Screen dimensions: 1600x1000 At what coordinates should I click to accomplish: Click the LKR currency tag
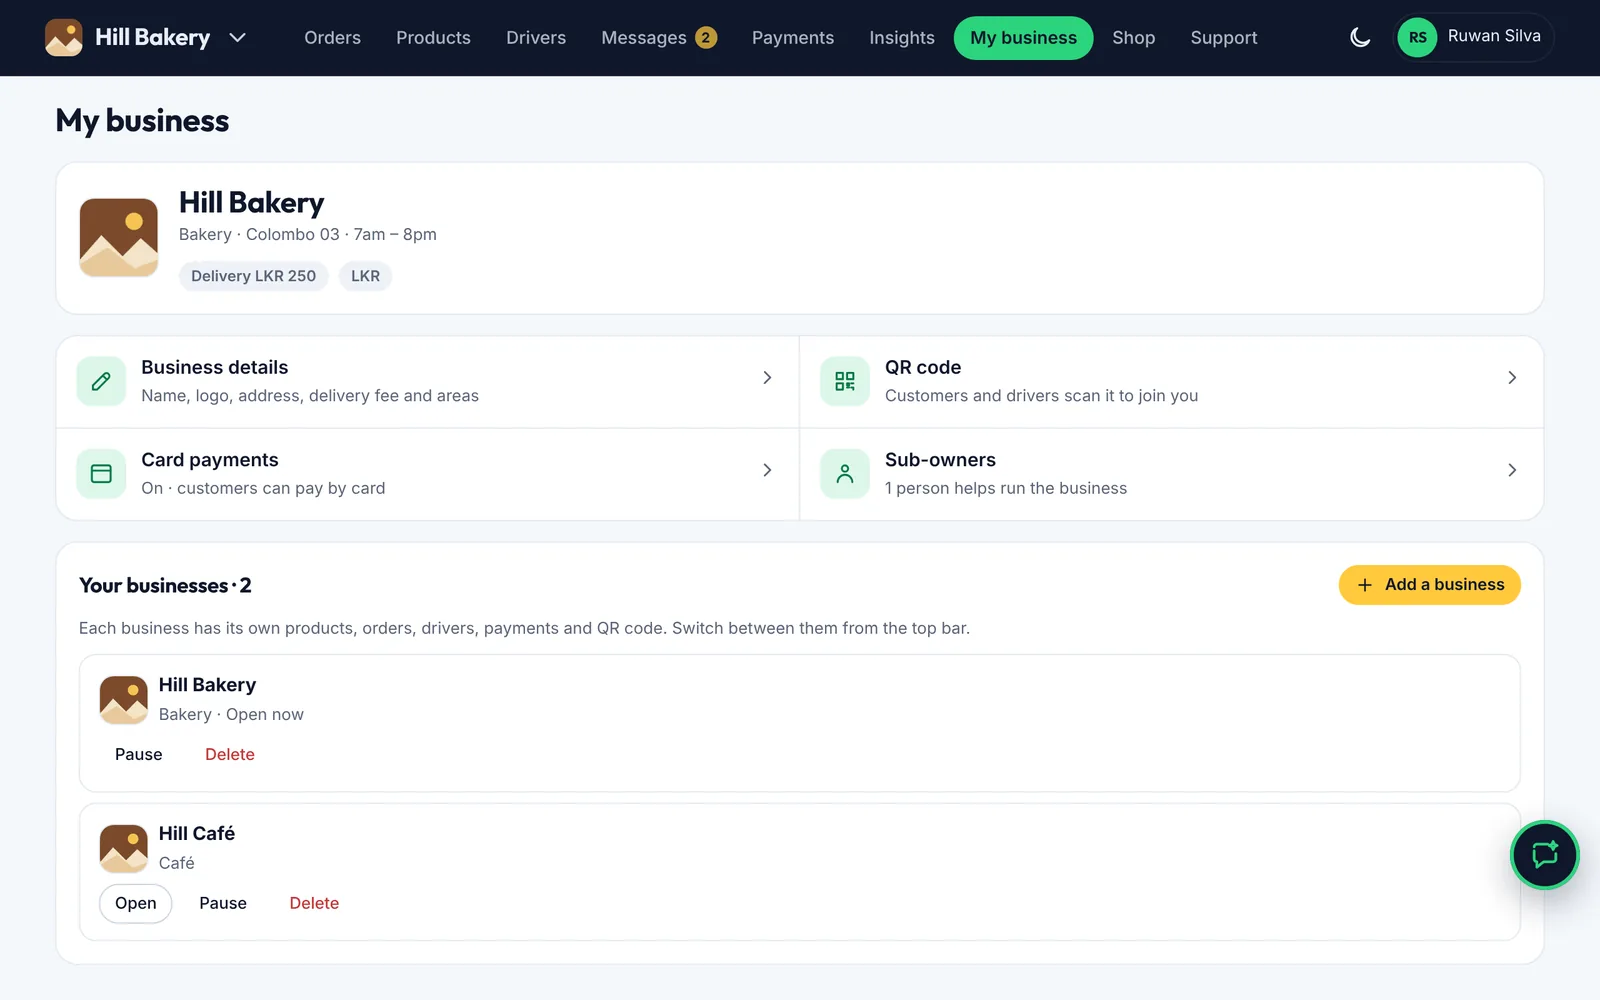365,276
